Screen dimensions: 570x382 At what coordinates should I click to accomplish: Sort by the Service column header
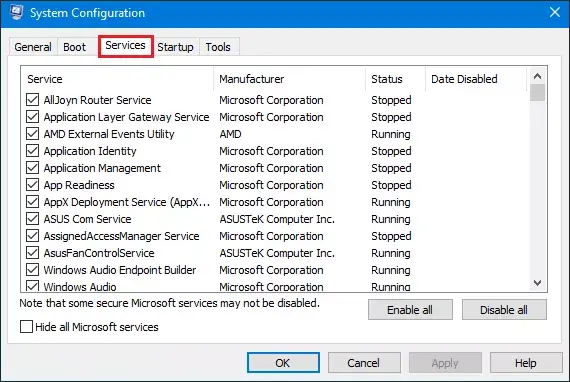117,79
